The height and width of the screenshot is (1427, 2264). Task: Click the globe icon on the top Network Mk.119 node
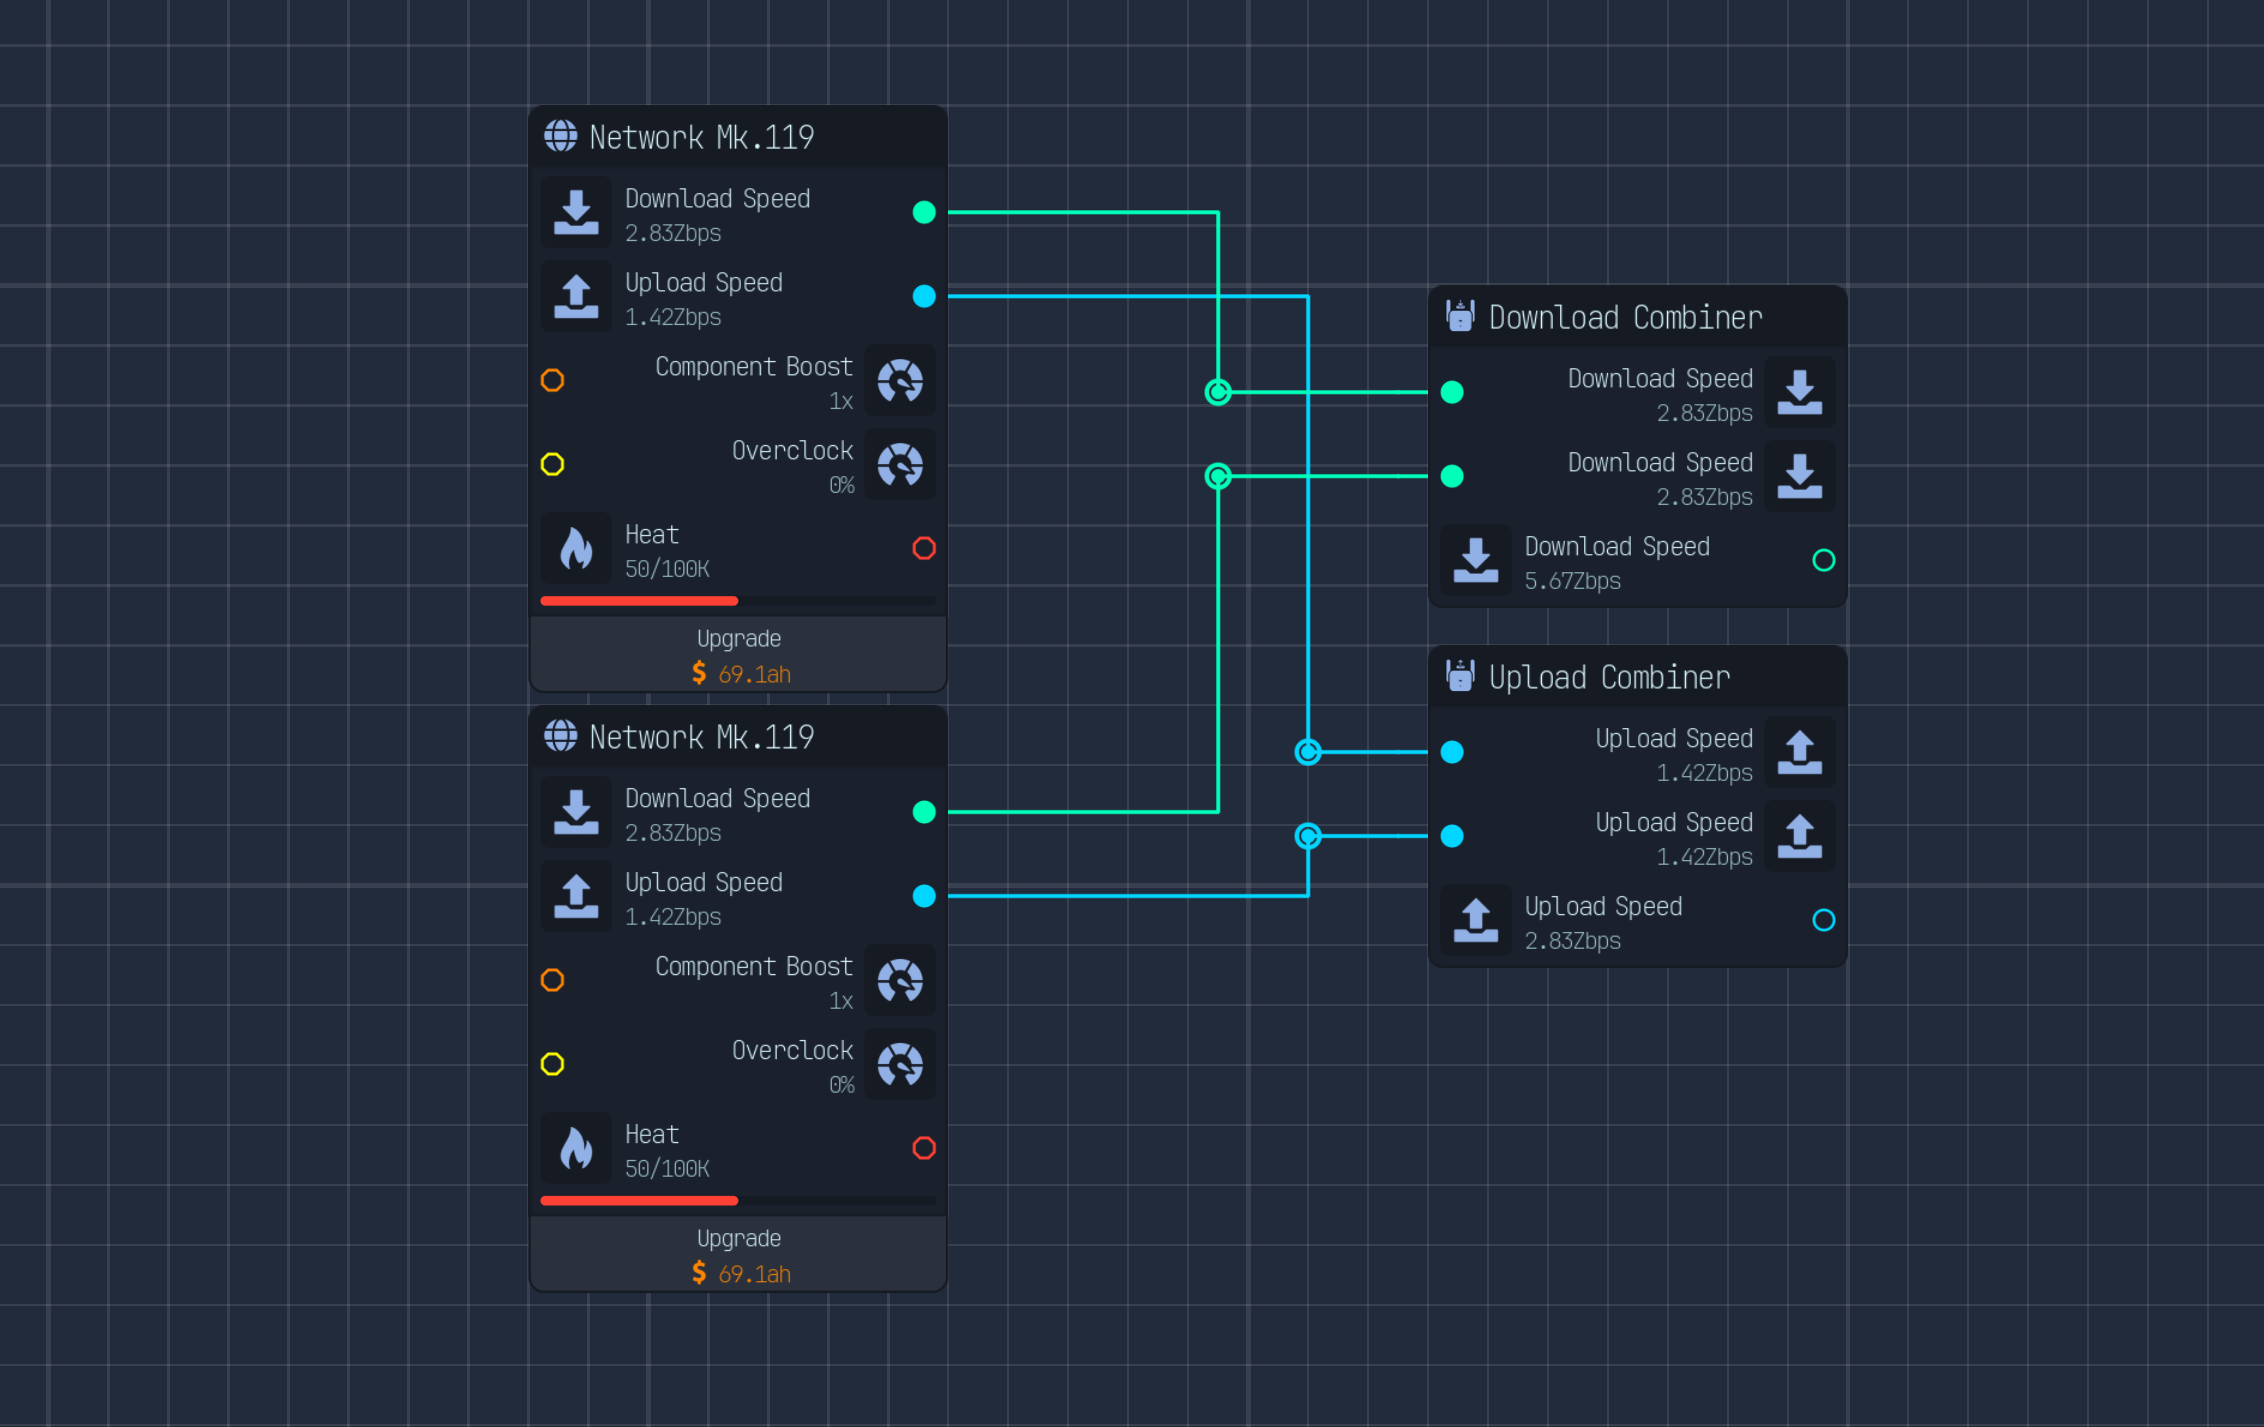[x=560, y=136]
